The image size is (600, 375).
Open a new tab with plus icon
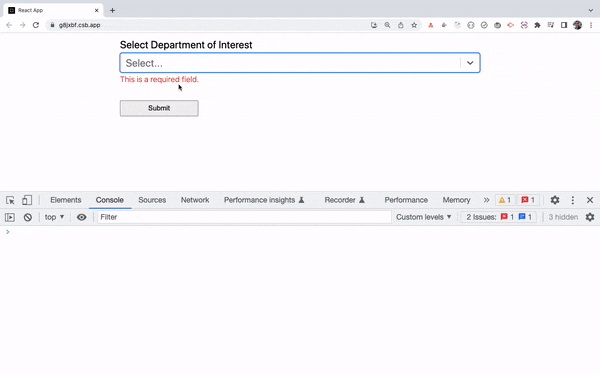click(112, 10)
